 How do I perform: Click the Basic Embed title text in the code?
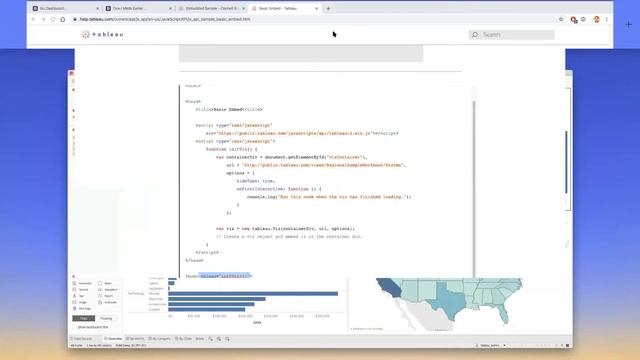click(x=228, y=109)
